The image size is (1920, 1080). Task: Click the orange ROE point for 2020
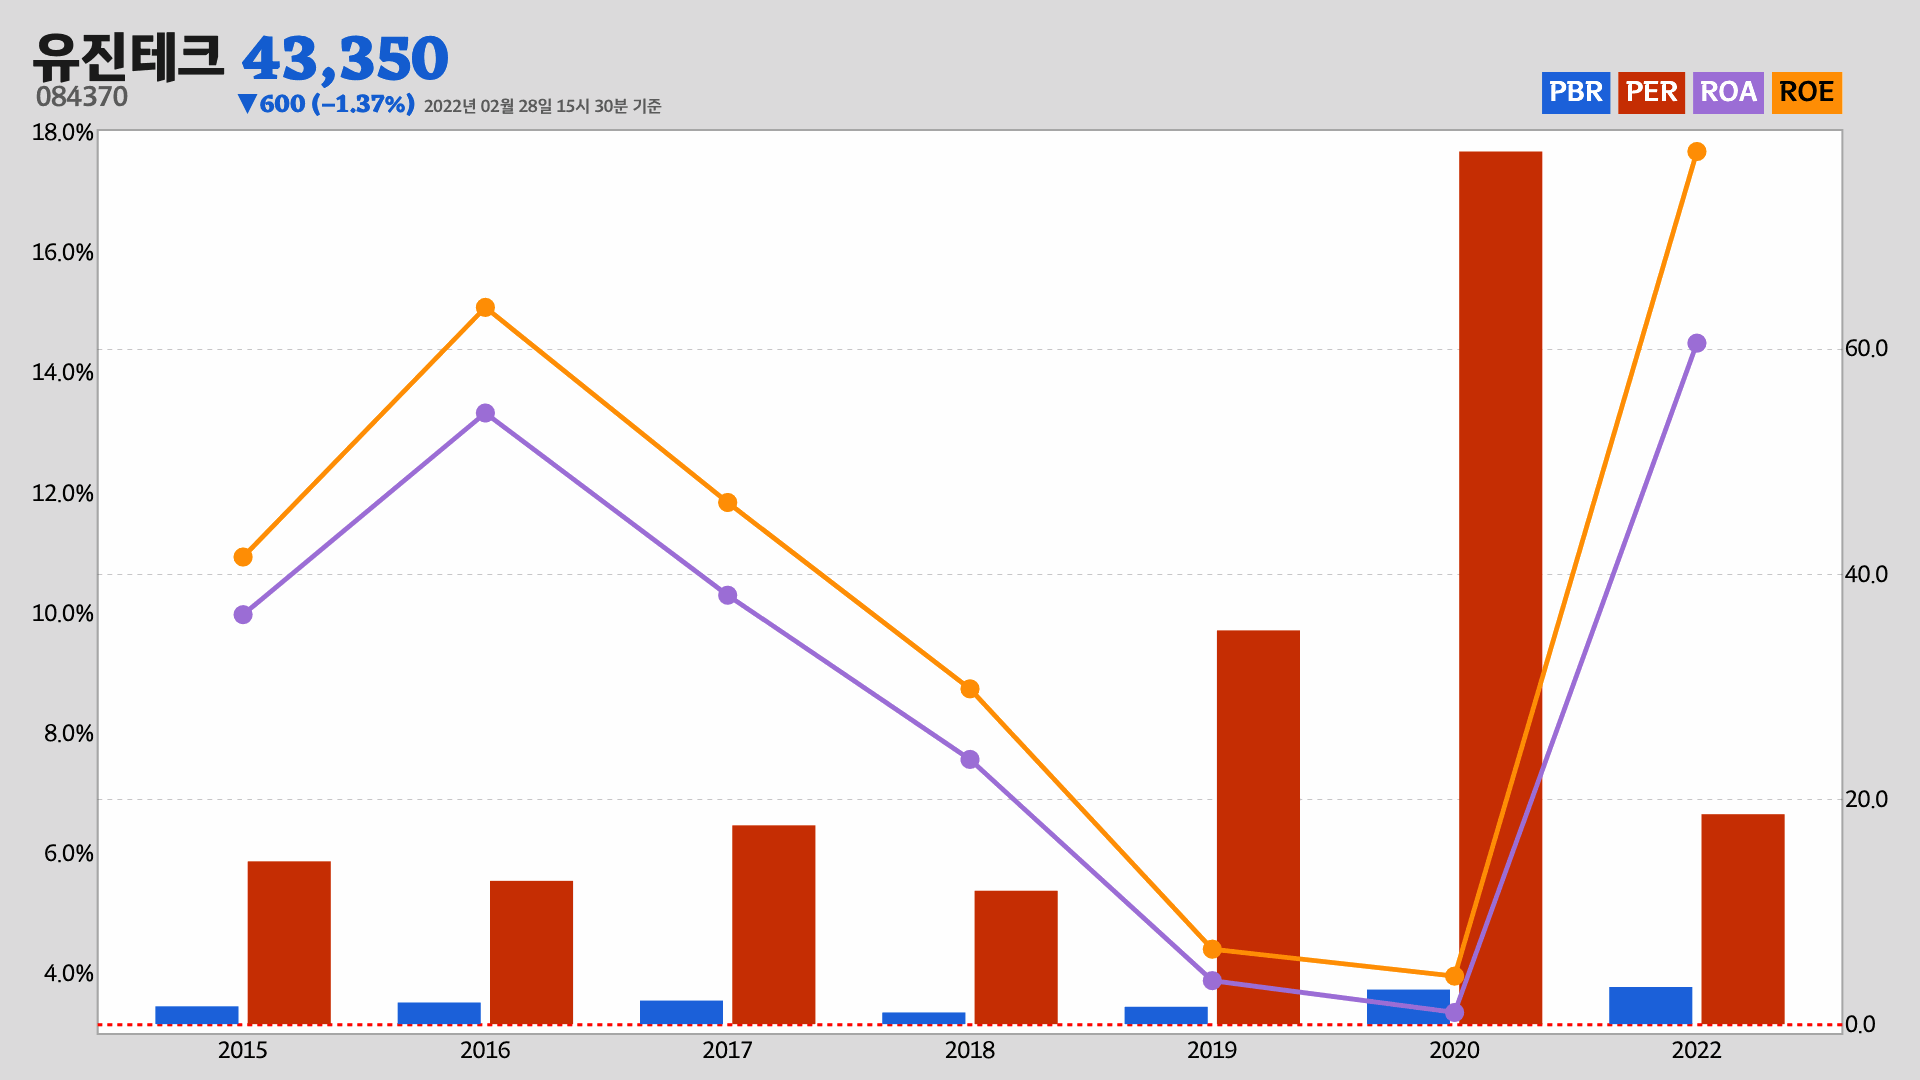coord(1455,976)
